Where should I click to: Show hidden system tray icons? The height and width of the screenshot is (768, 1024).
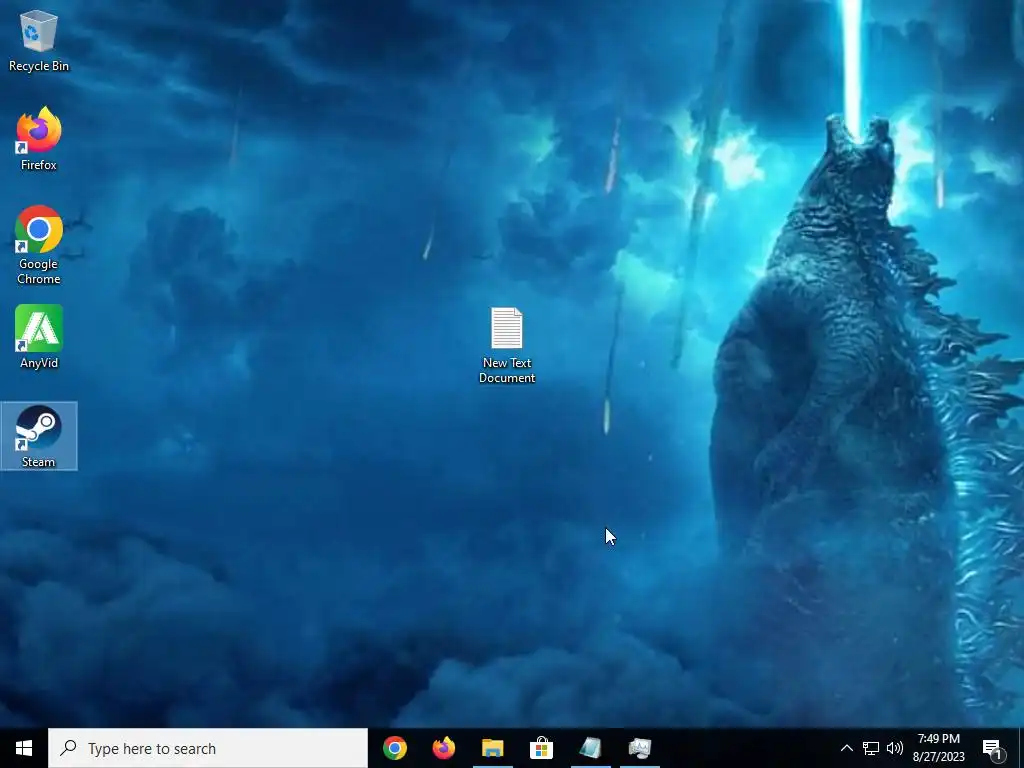point(846,748)
